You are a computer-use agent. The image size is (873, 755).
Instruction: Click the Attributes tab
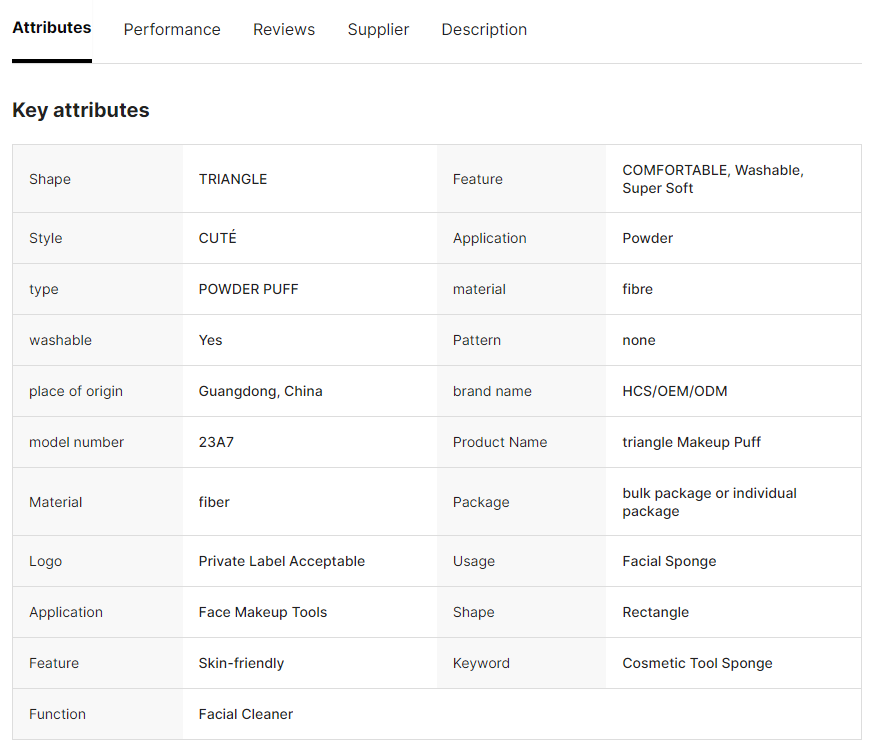click(x=52, y=28)
